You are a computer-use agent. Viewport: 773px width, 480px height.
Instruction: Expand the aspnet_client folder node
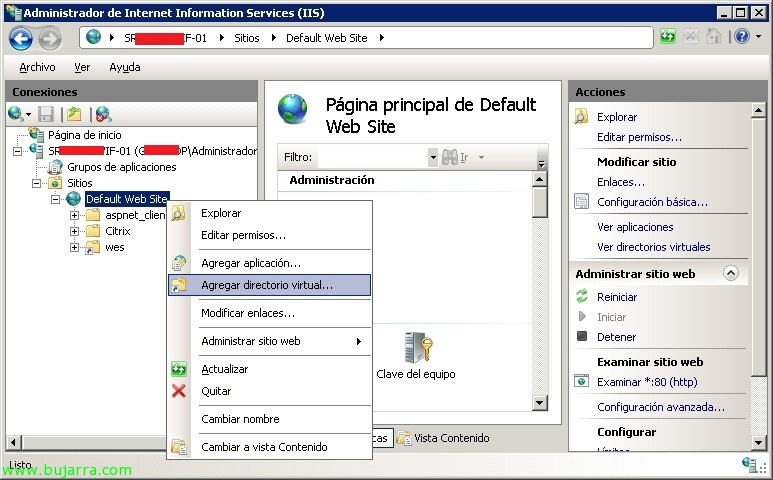tap(74, 215)
